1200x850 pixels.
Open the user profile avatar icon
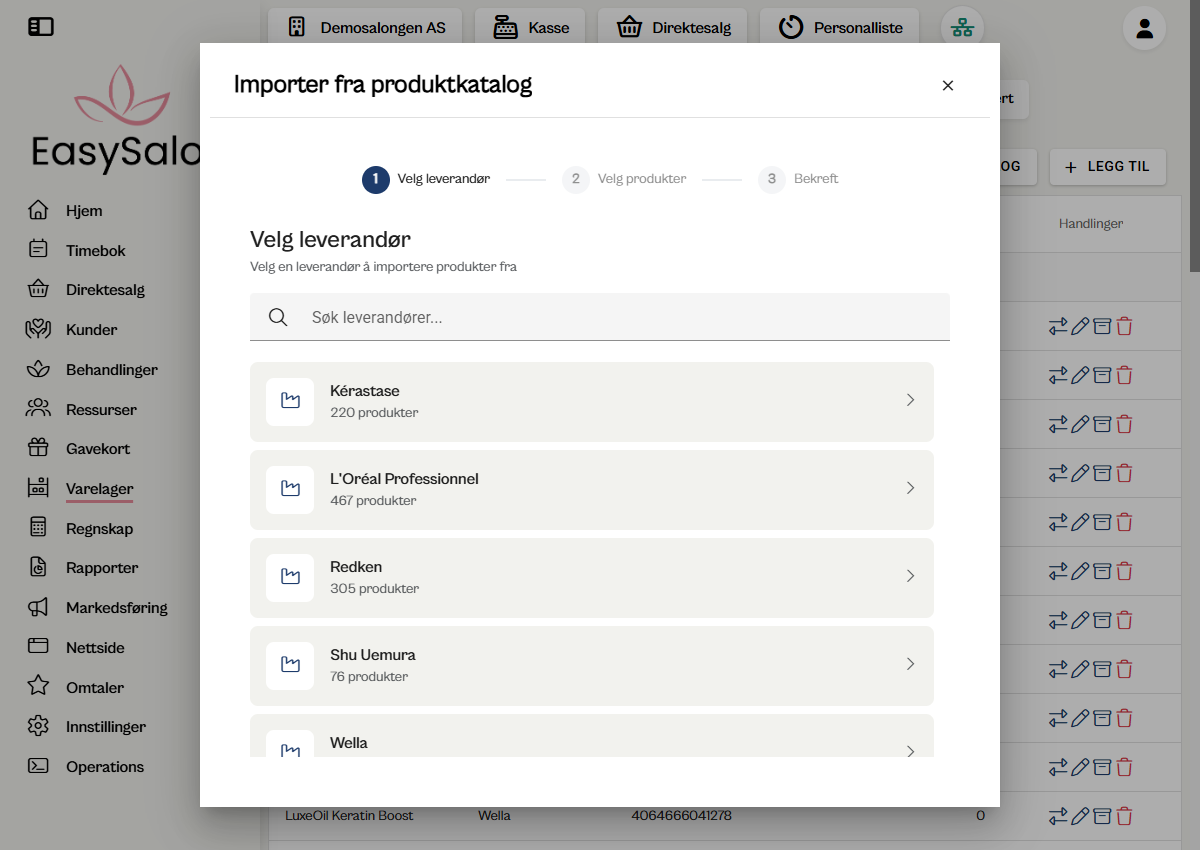(1144, 29)
